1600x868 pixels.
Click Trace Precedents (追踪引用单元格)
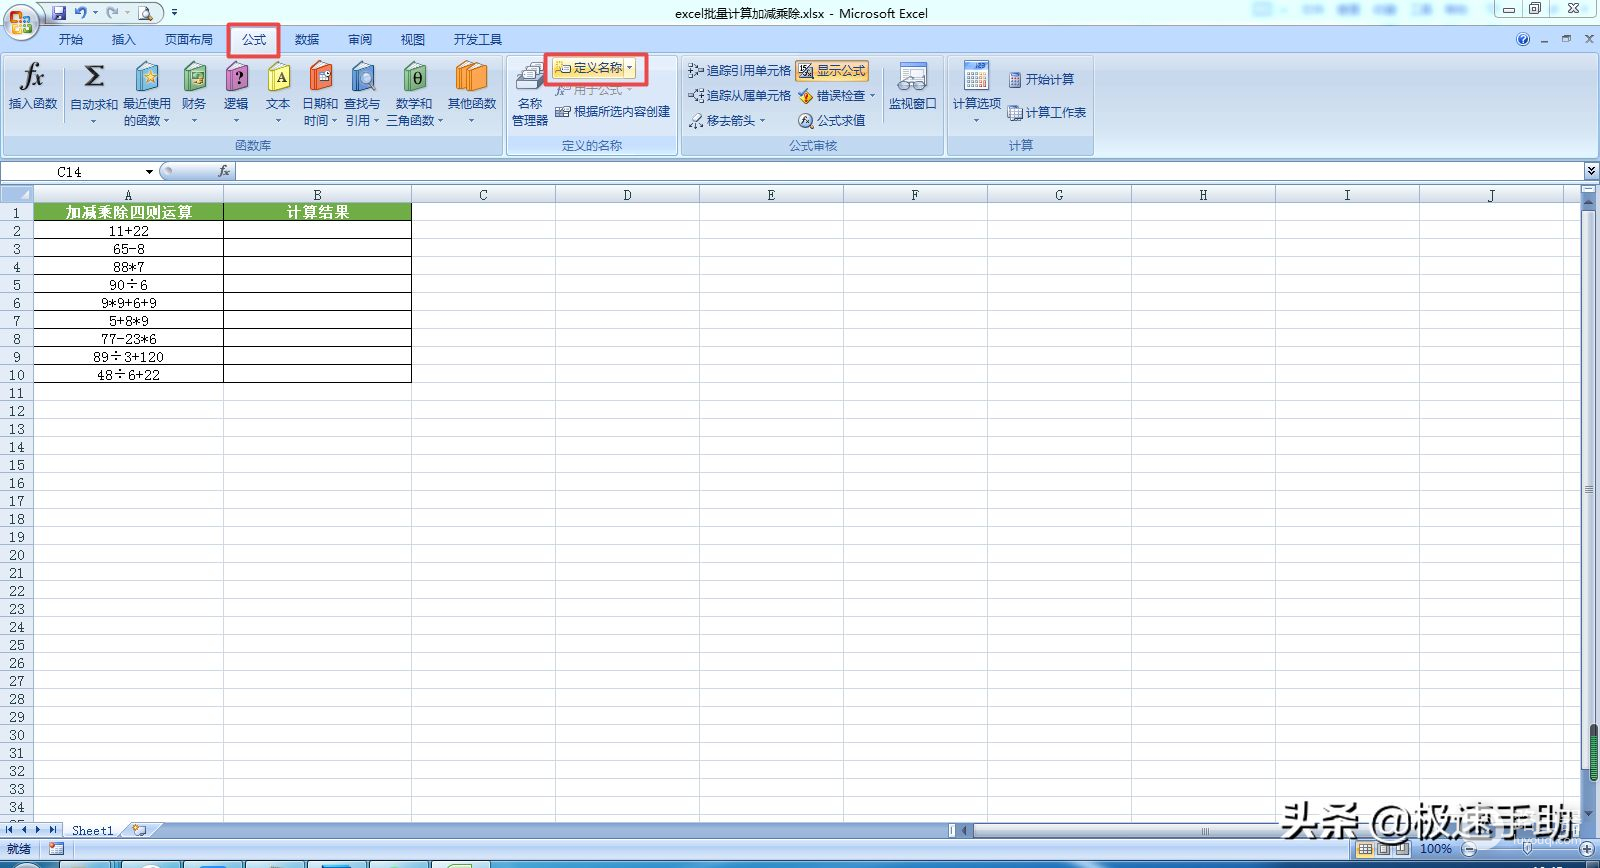click(740, 71)
